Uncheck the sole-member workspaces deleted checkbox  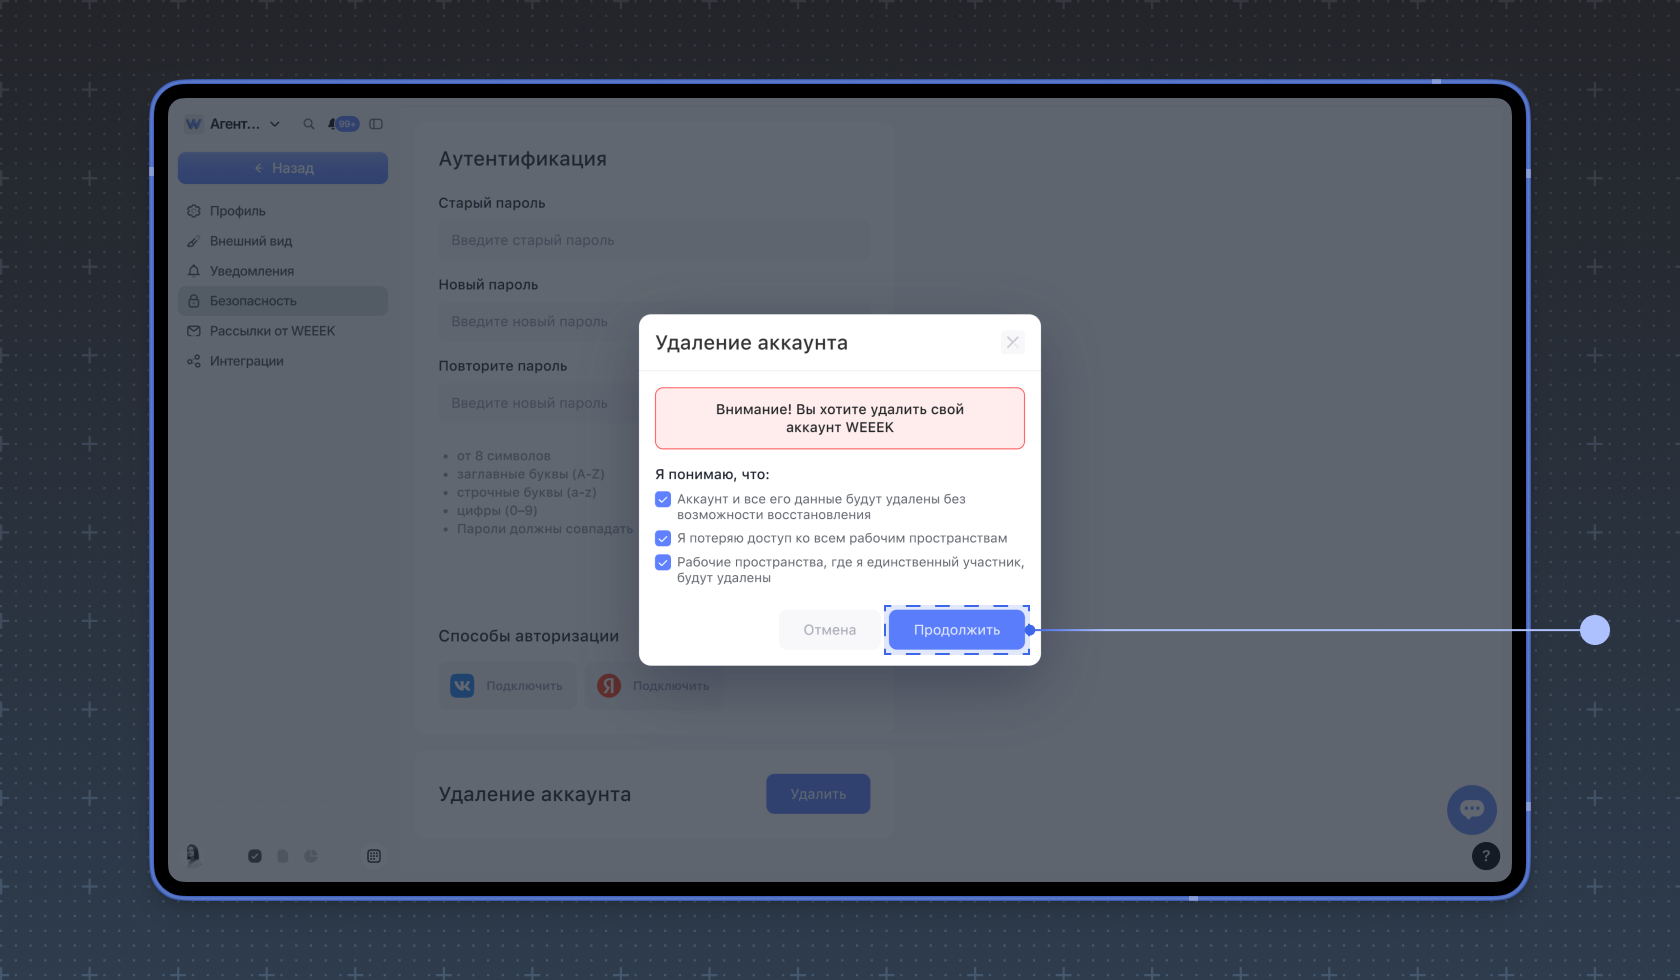click(663, 562)
